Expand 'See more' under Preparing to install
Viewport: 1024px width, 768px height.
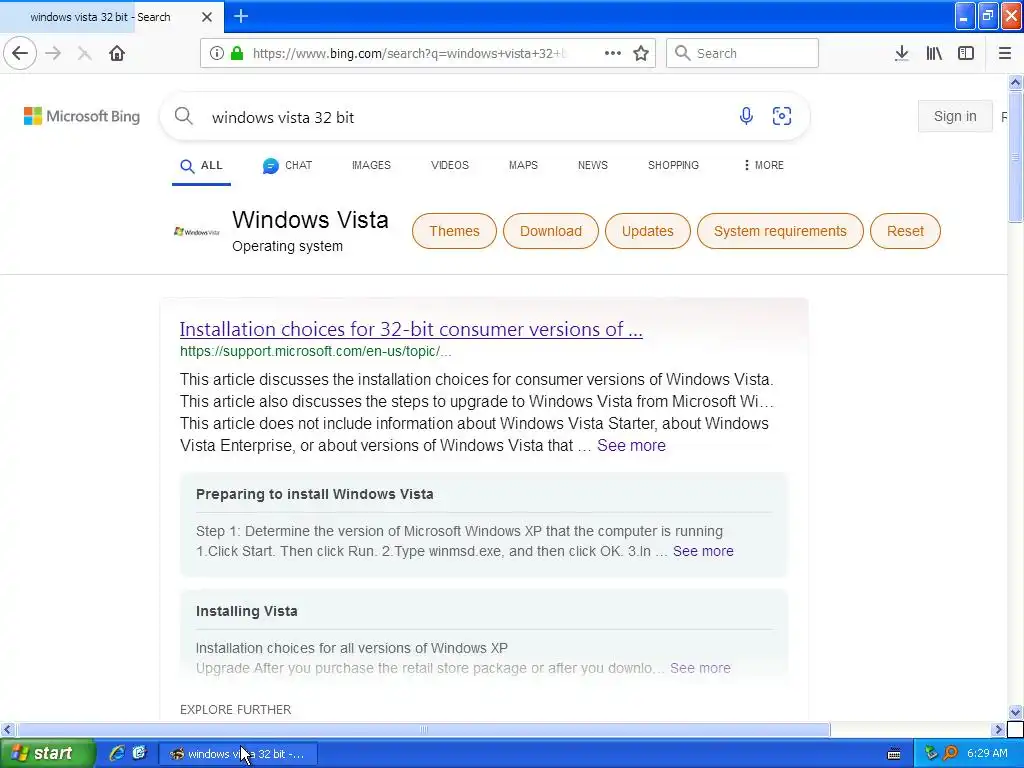click(x=703, y=551)
